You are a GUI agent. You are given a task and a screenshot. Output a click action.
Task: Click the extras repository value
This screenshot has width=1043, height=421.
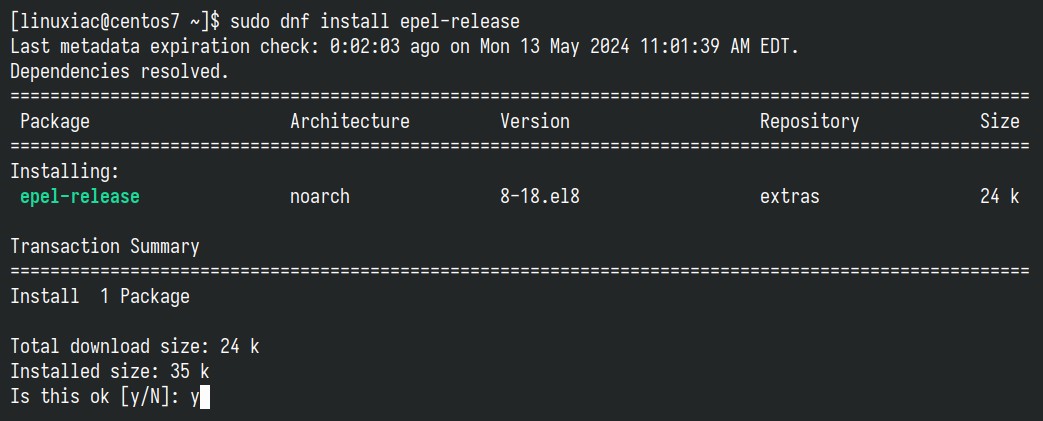point(790,197)
